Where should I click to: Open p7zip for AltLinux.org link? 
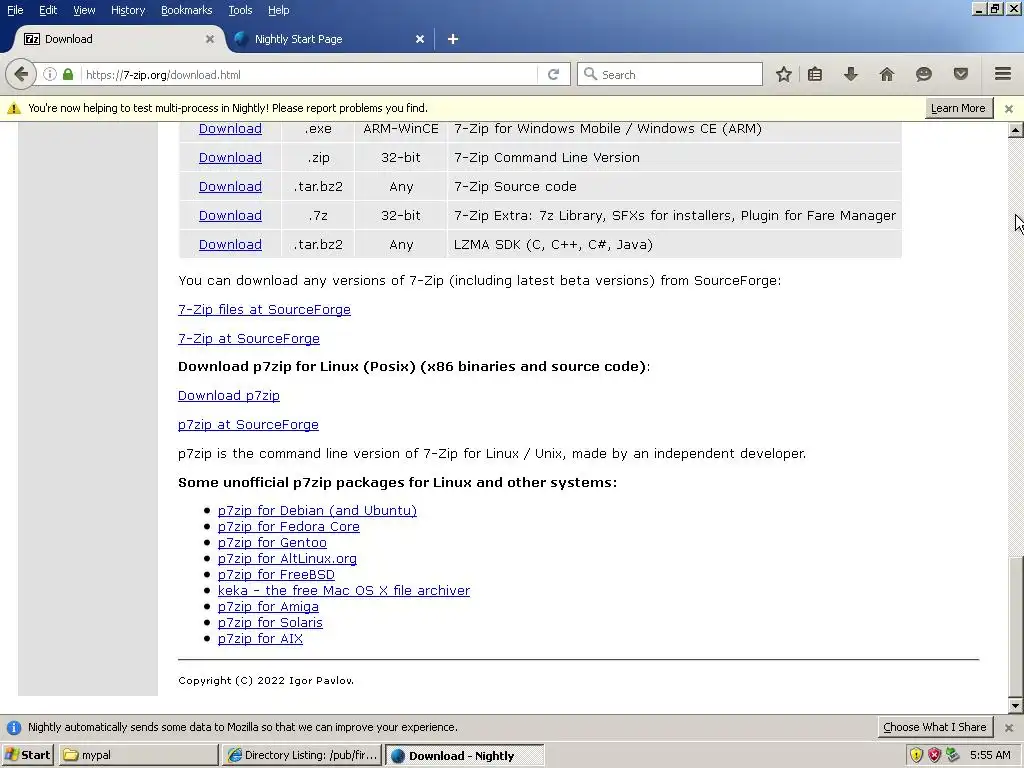(287, 558)
